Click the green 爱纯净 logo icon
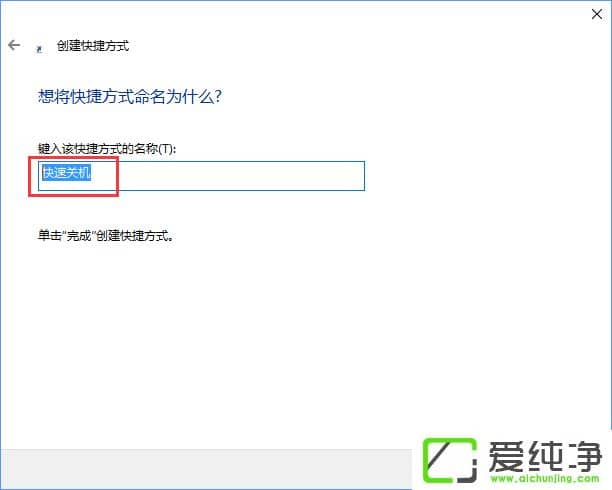The image size is (612, 490). (x=450, y=460)
